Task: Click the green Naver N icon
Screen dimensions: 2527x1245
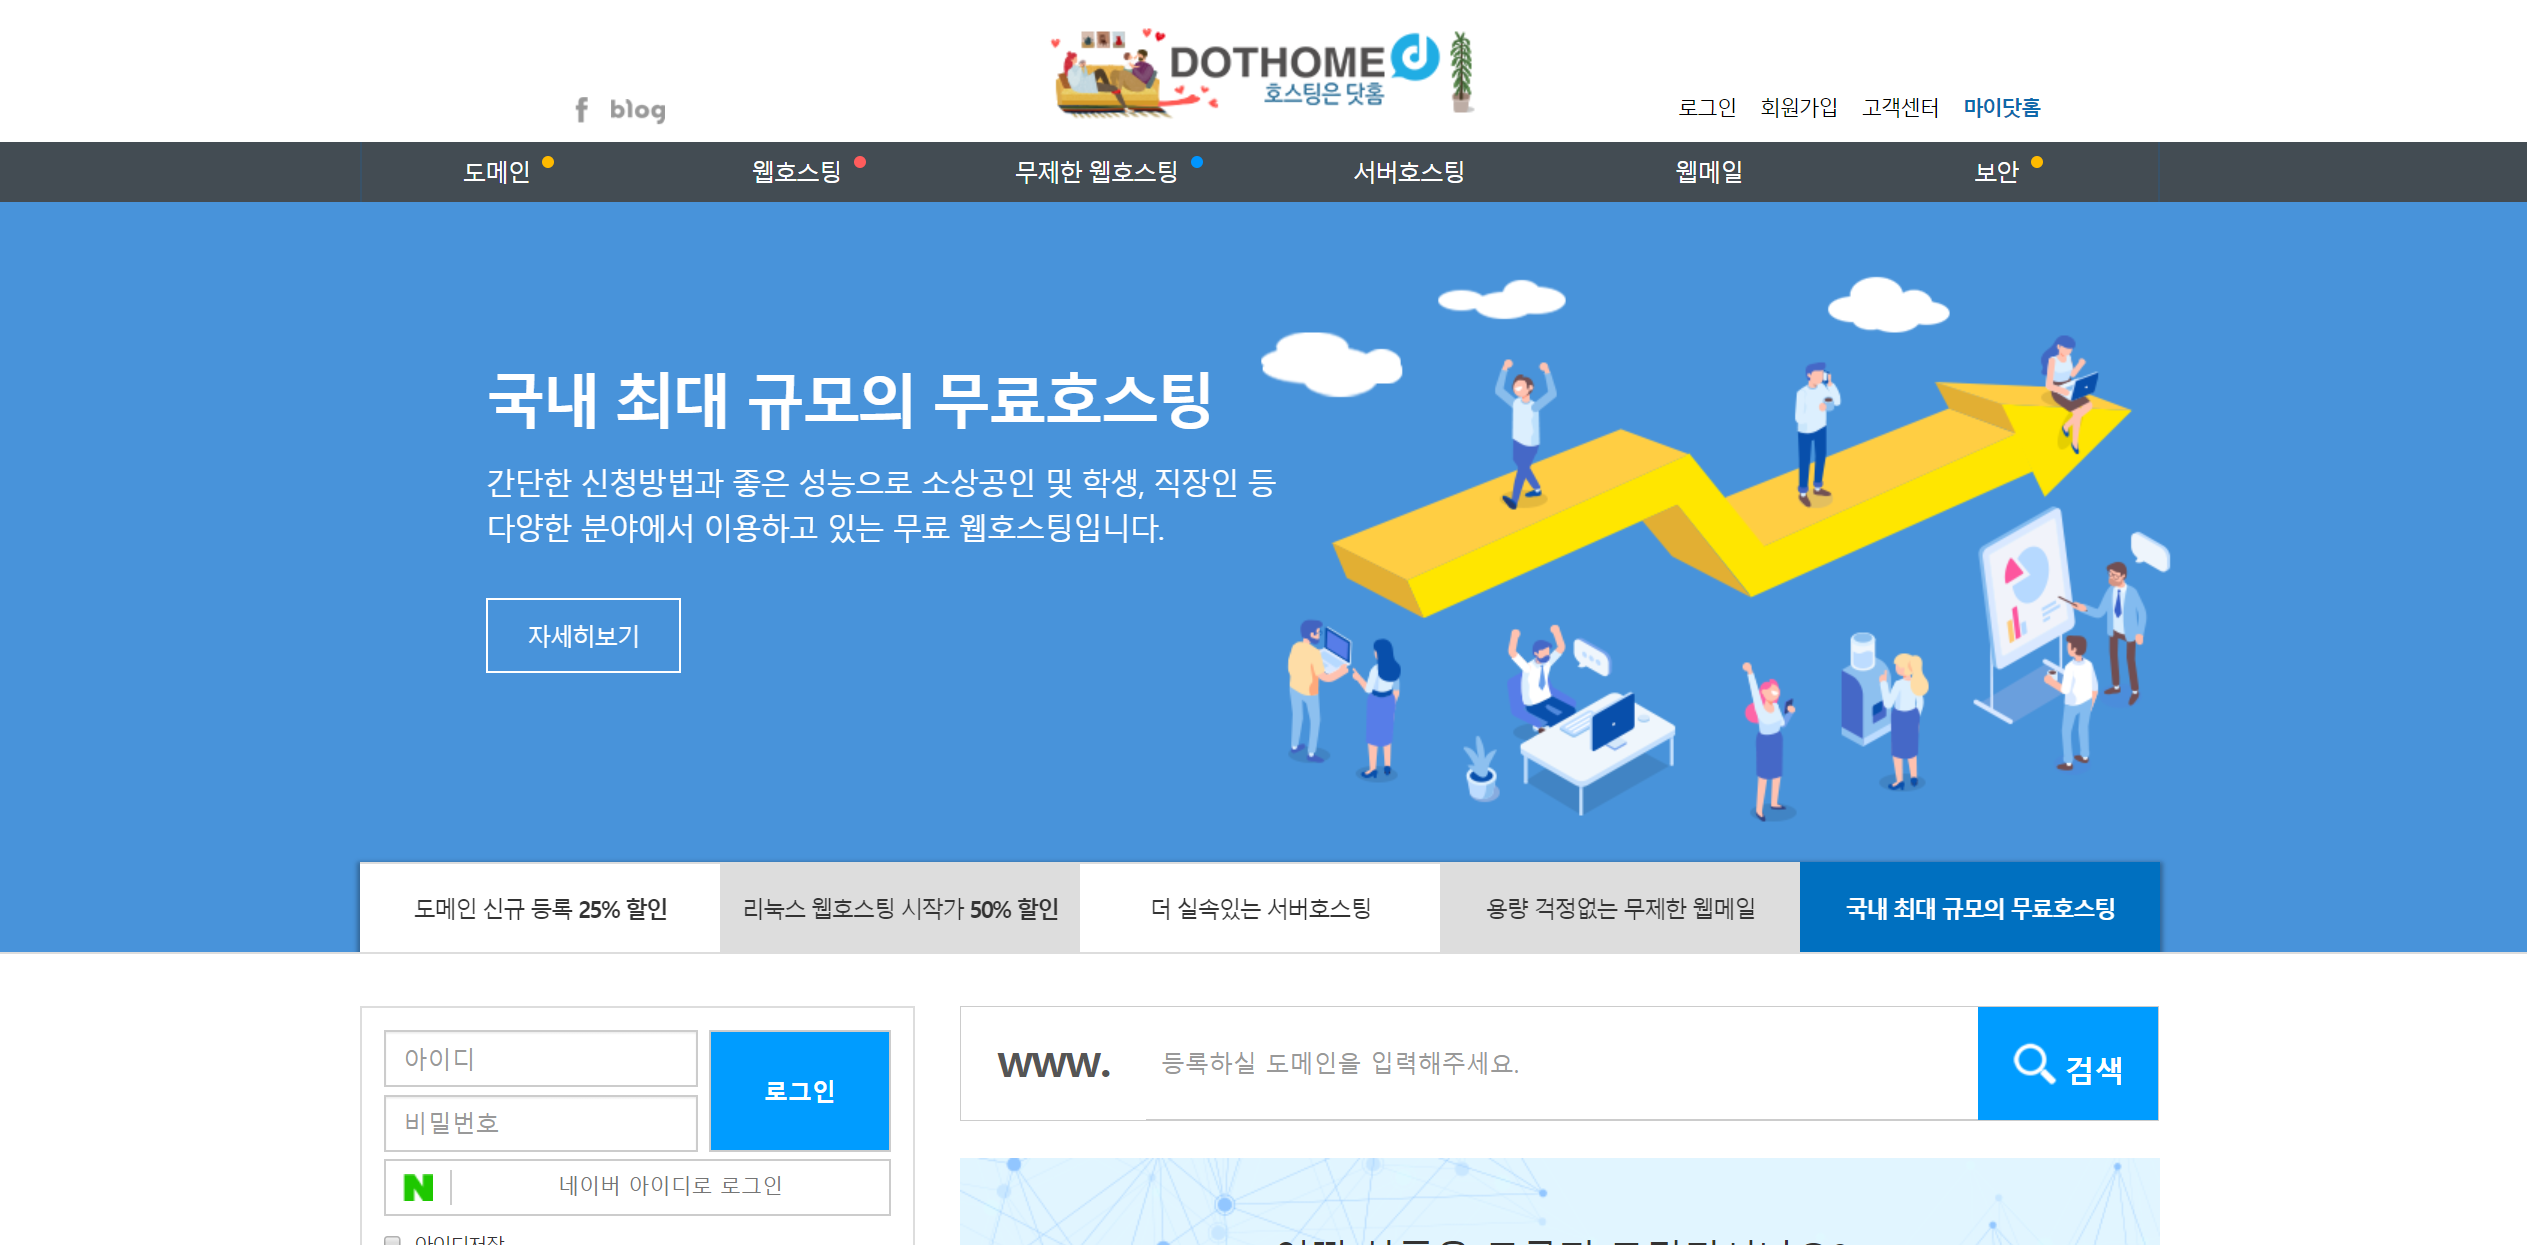Action: pos(418,1187)
